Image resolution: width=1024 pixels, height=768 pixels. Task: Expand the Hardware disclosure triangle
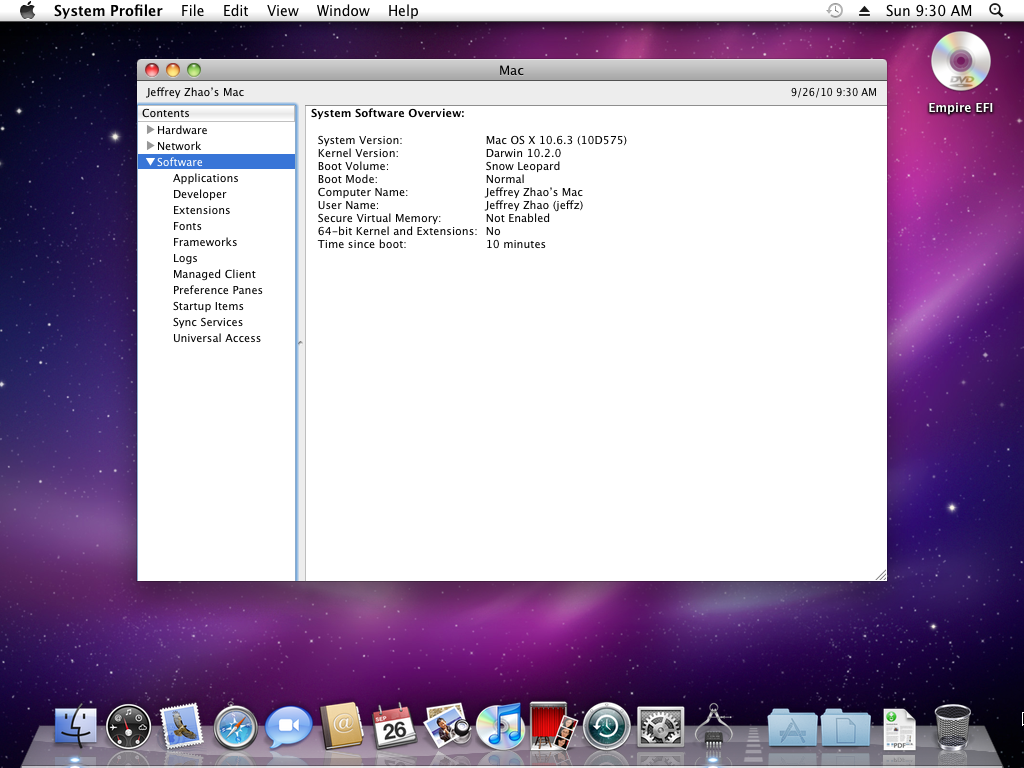[x=151, y=129]
